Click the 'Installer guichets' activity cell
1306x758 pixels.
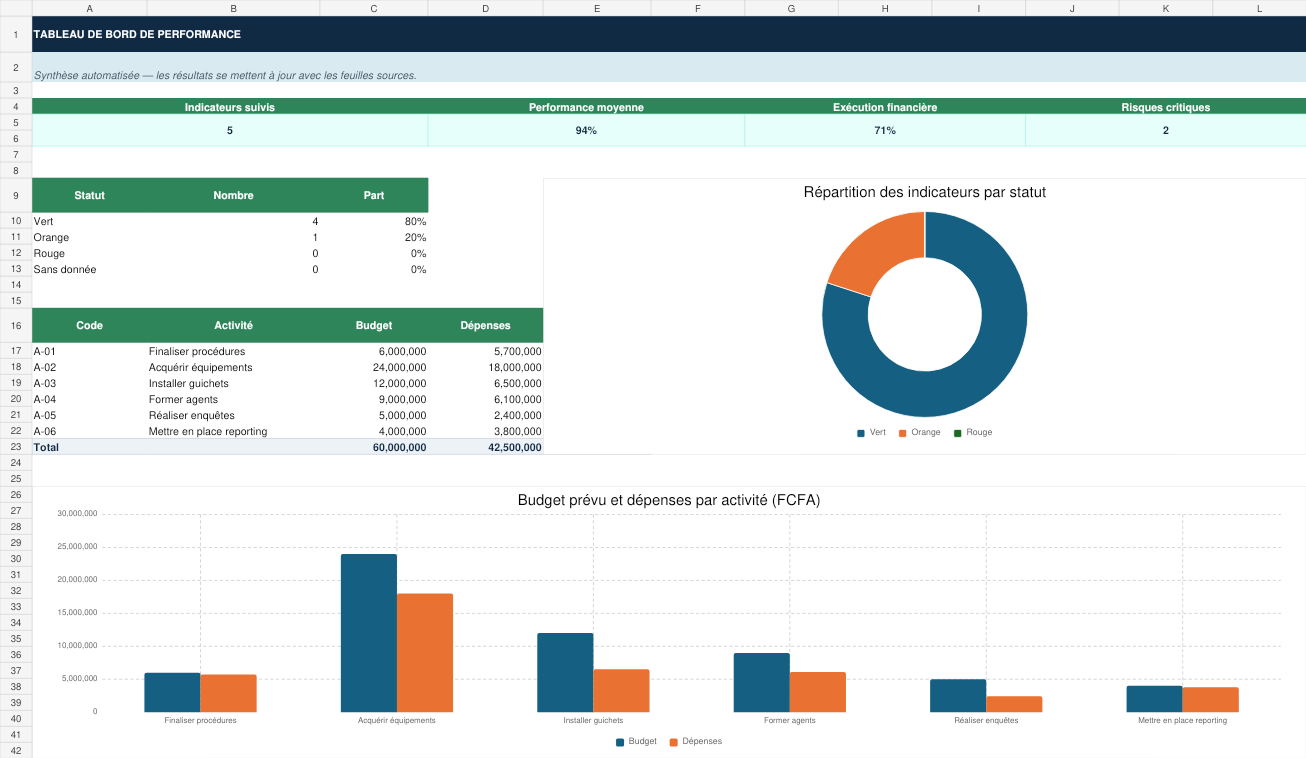coord(233,383)
